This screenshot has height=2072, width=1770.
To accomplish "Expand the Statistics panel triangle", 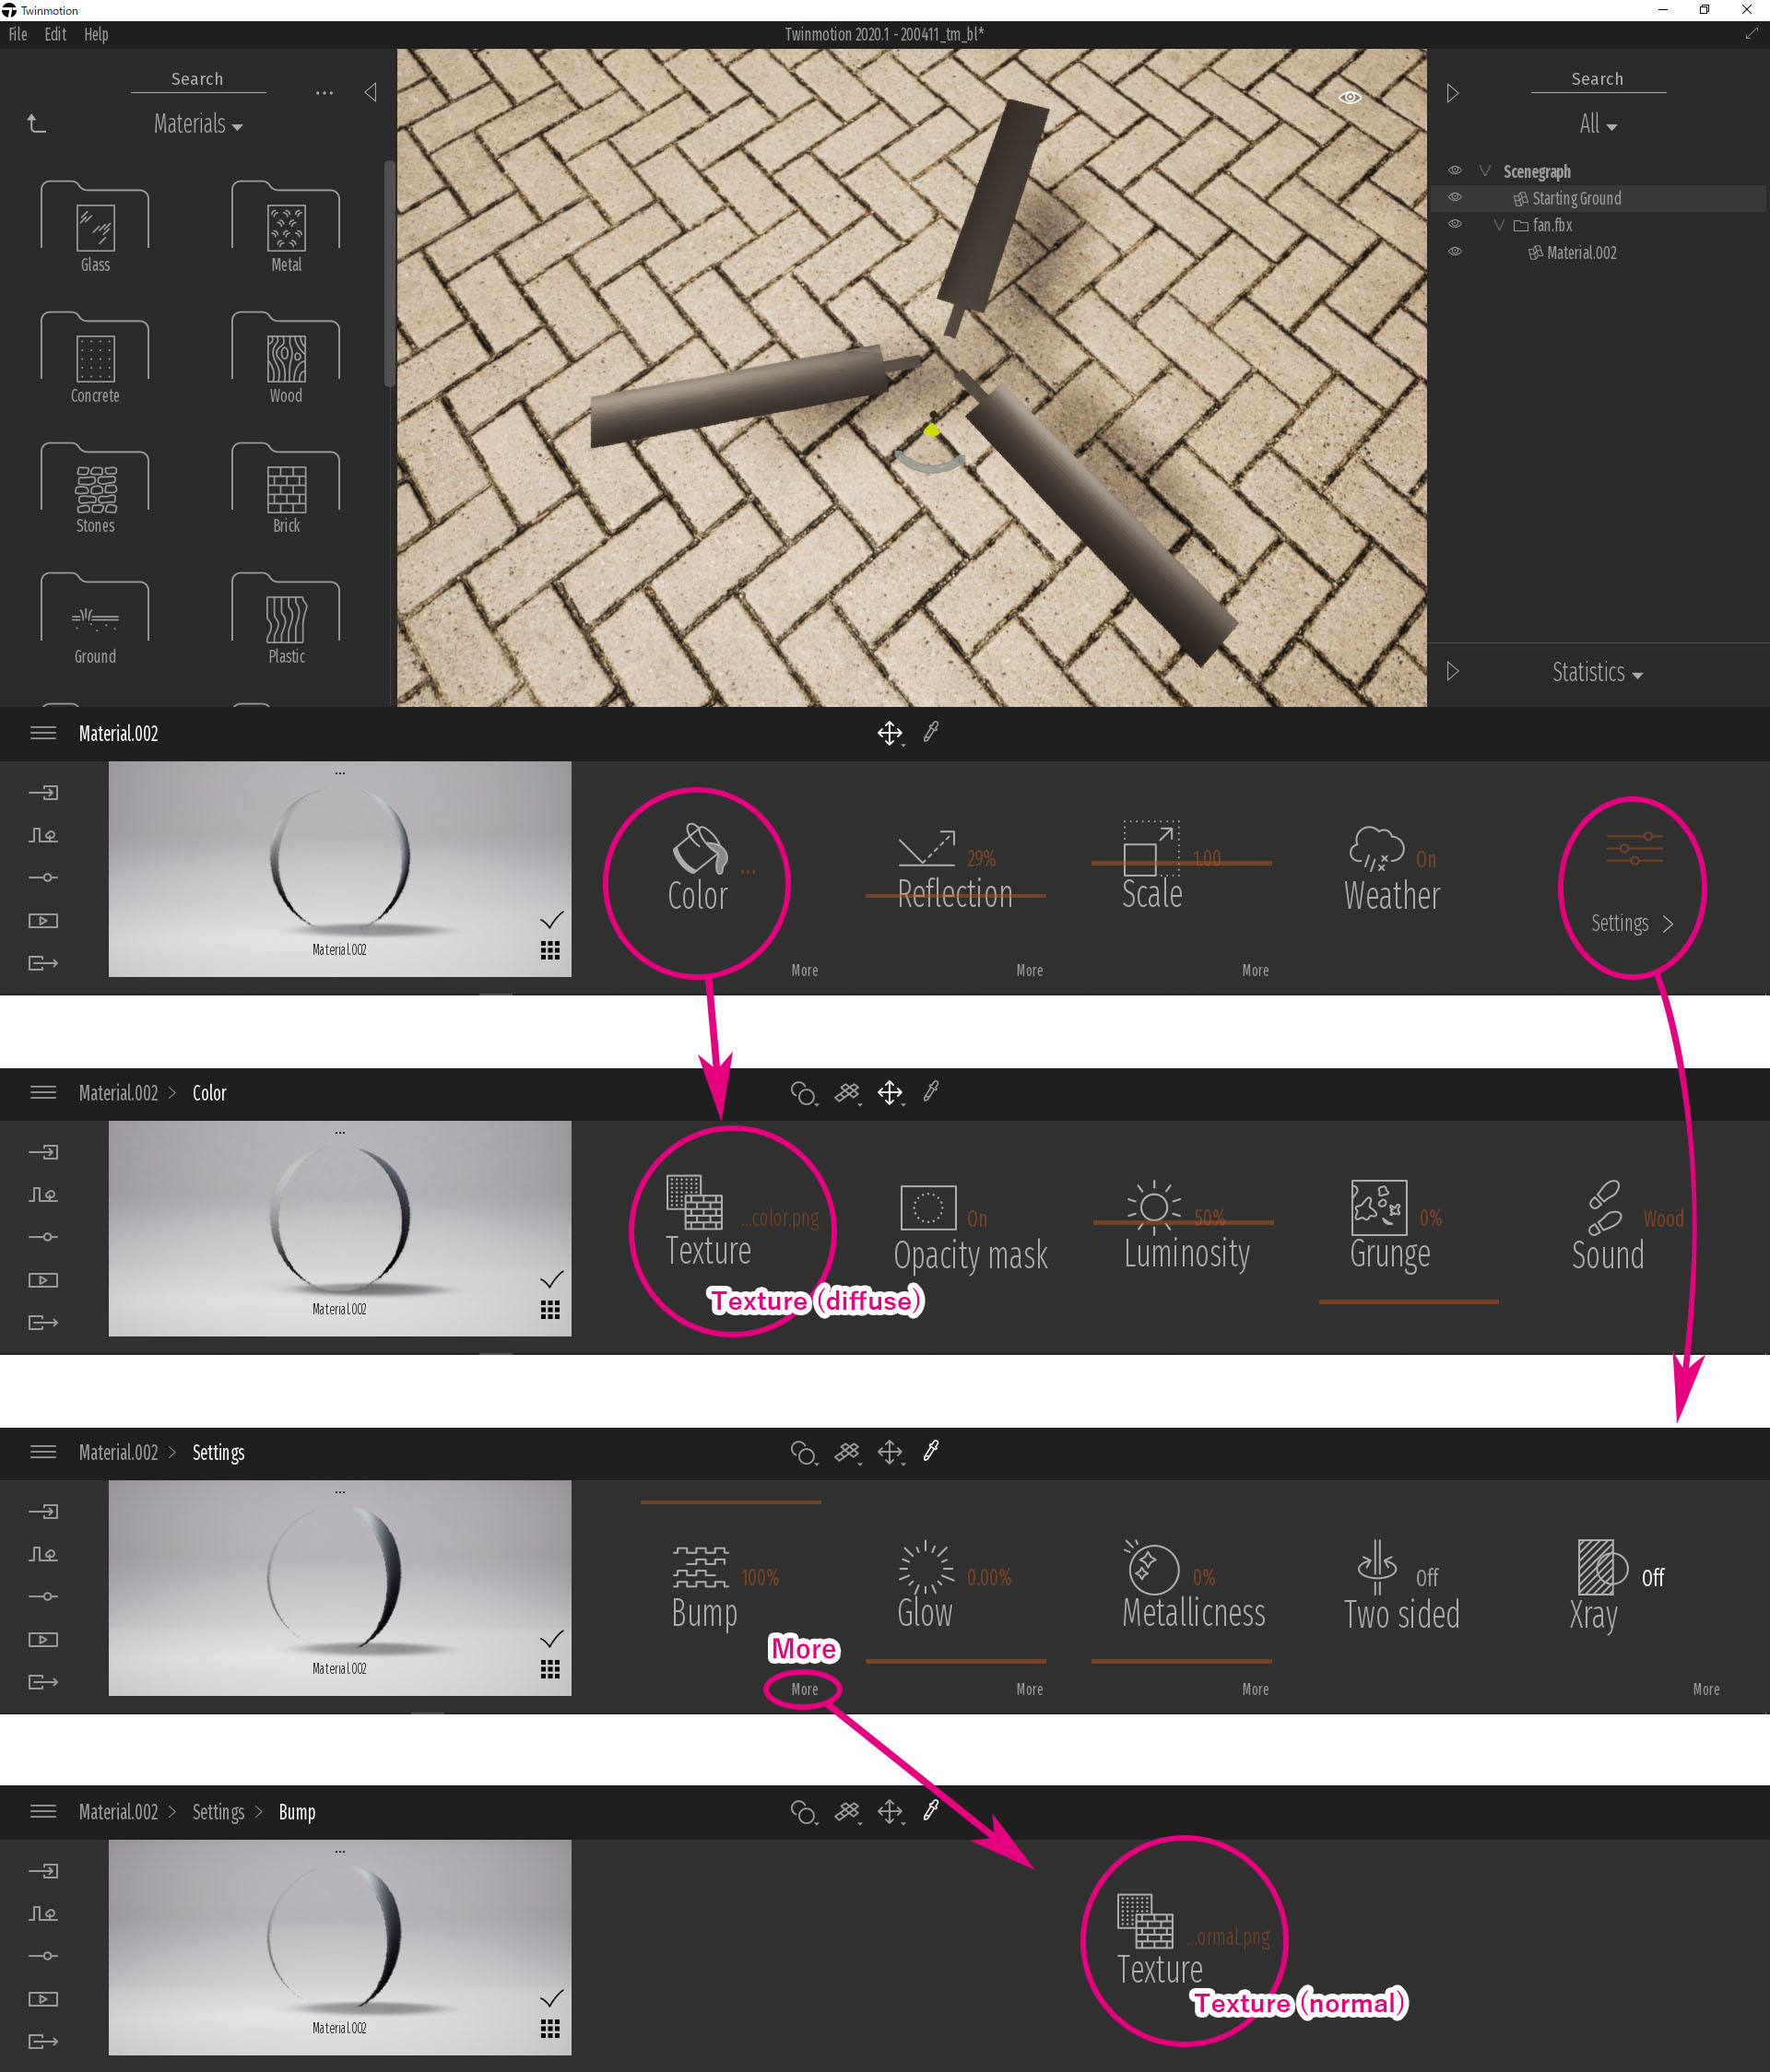I will 1453,671.
